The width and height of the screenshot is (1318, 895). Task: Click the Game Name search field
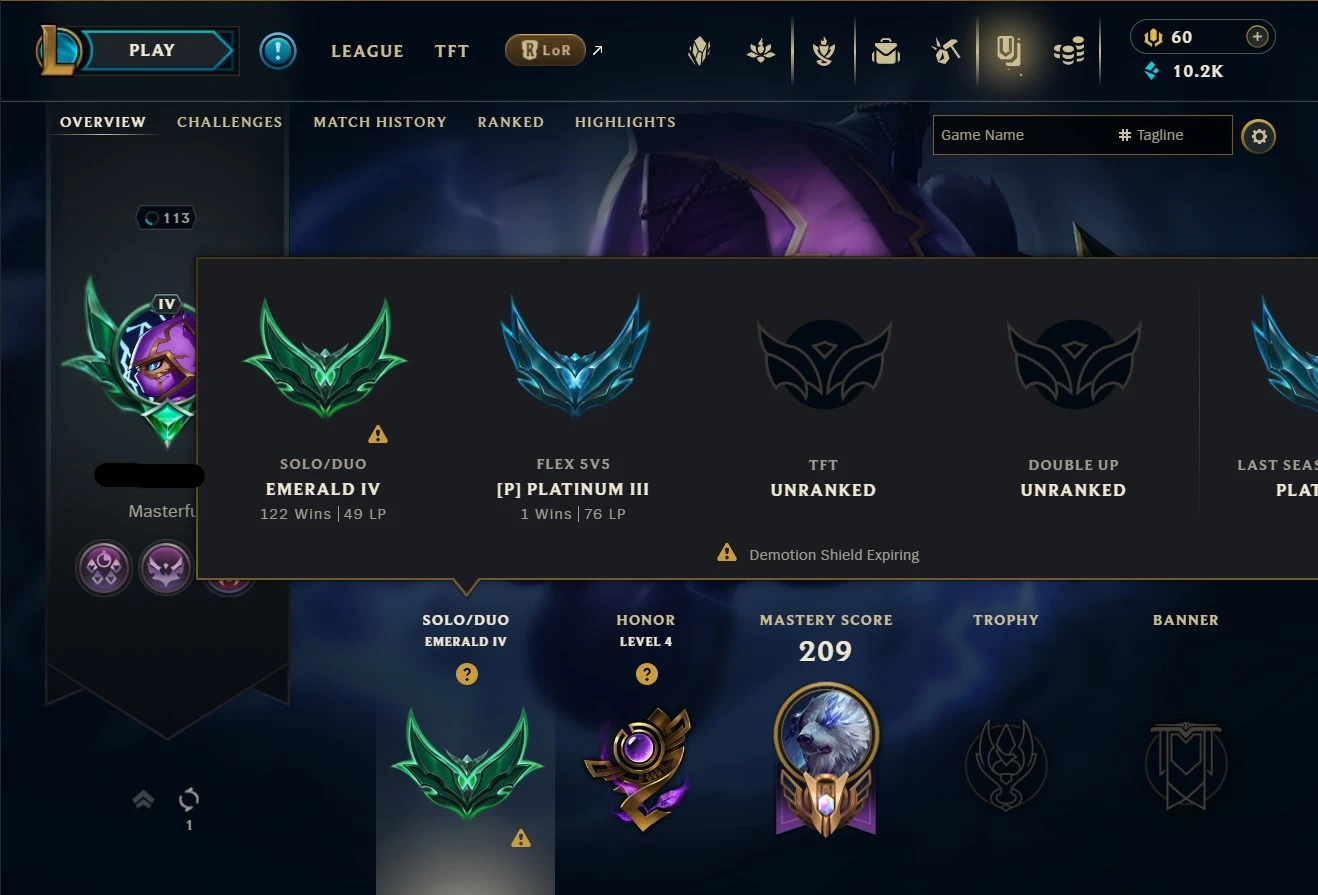1024,135
